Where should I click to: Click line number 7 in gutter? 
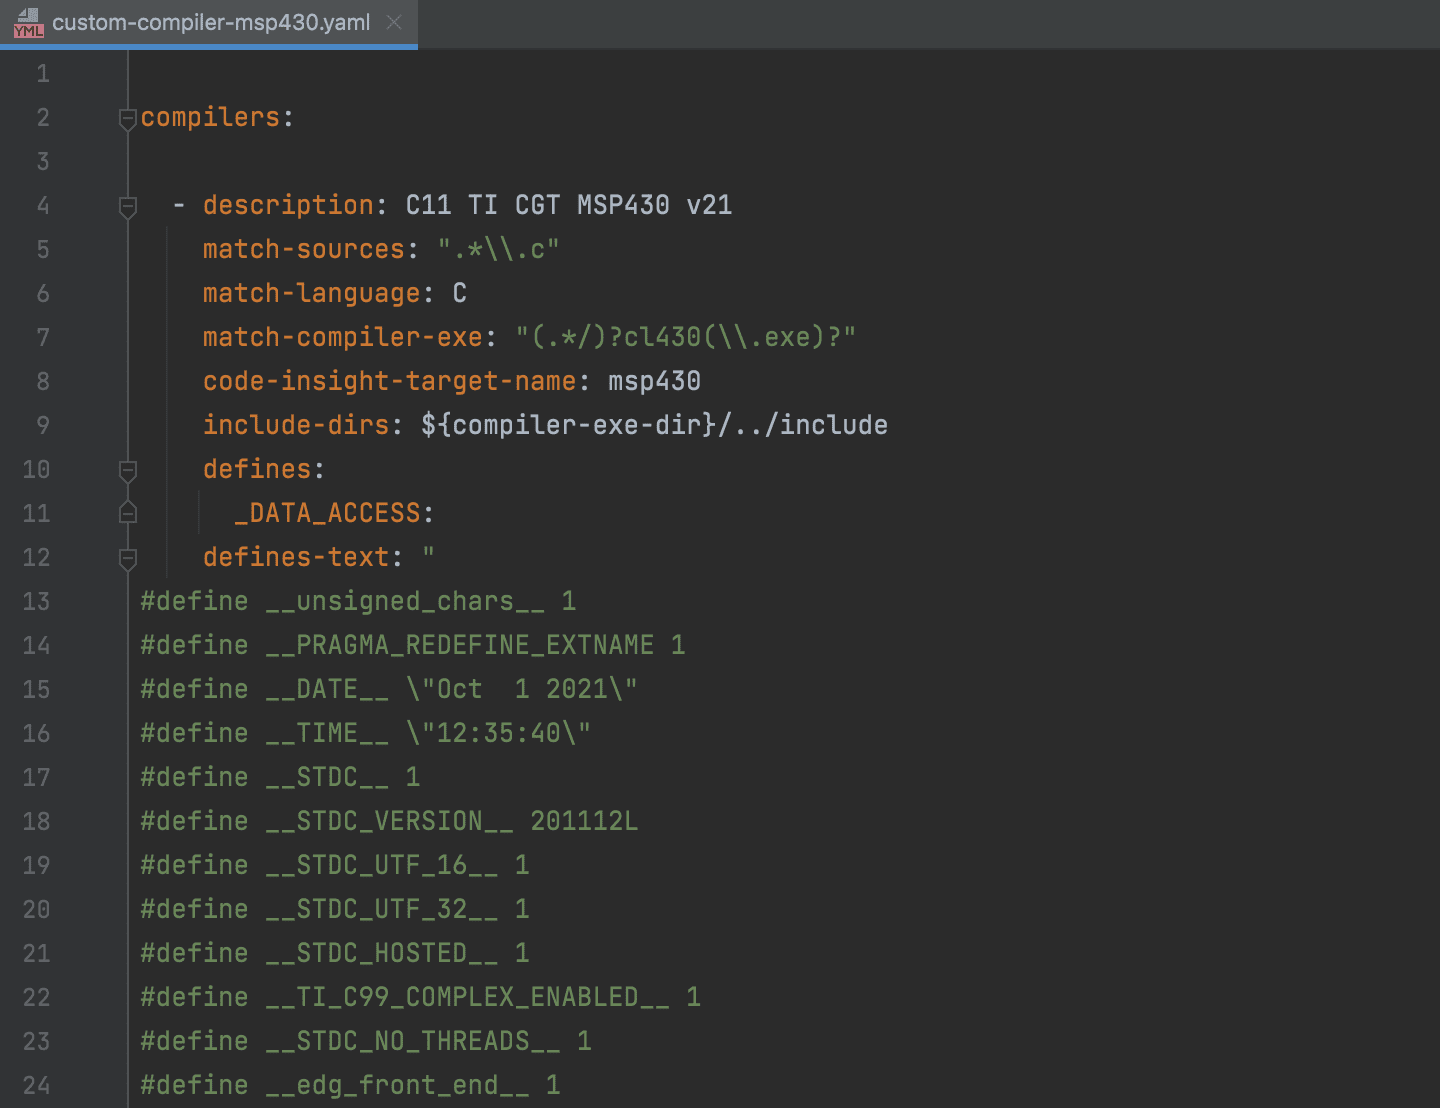43,337
